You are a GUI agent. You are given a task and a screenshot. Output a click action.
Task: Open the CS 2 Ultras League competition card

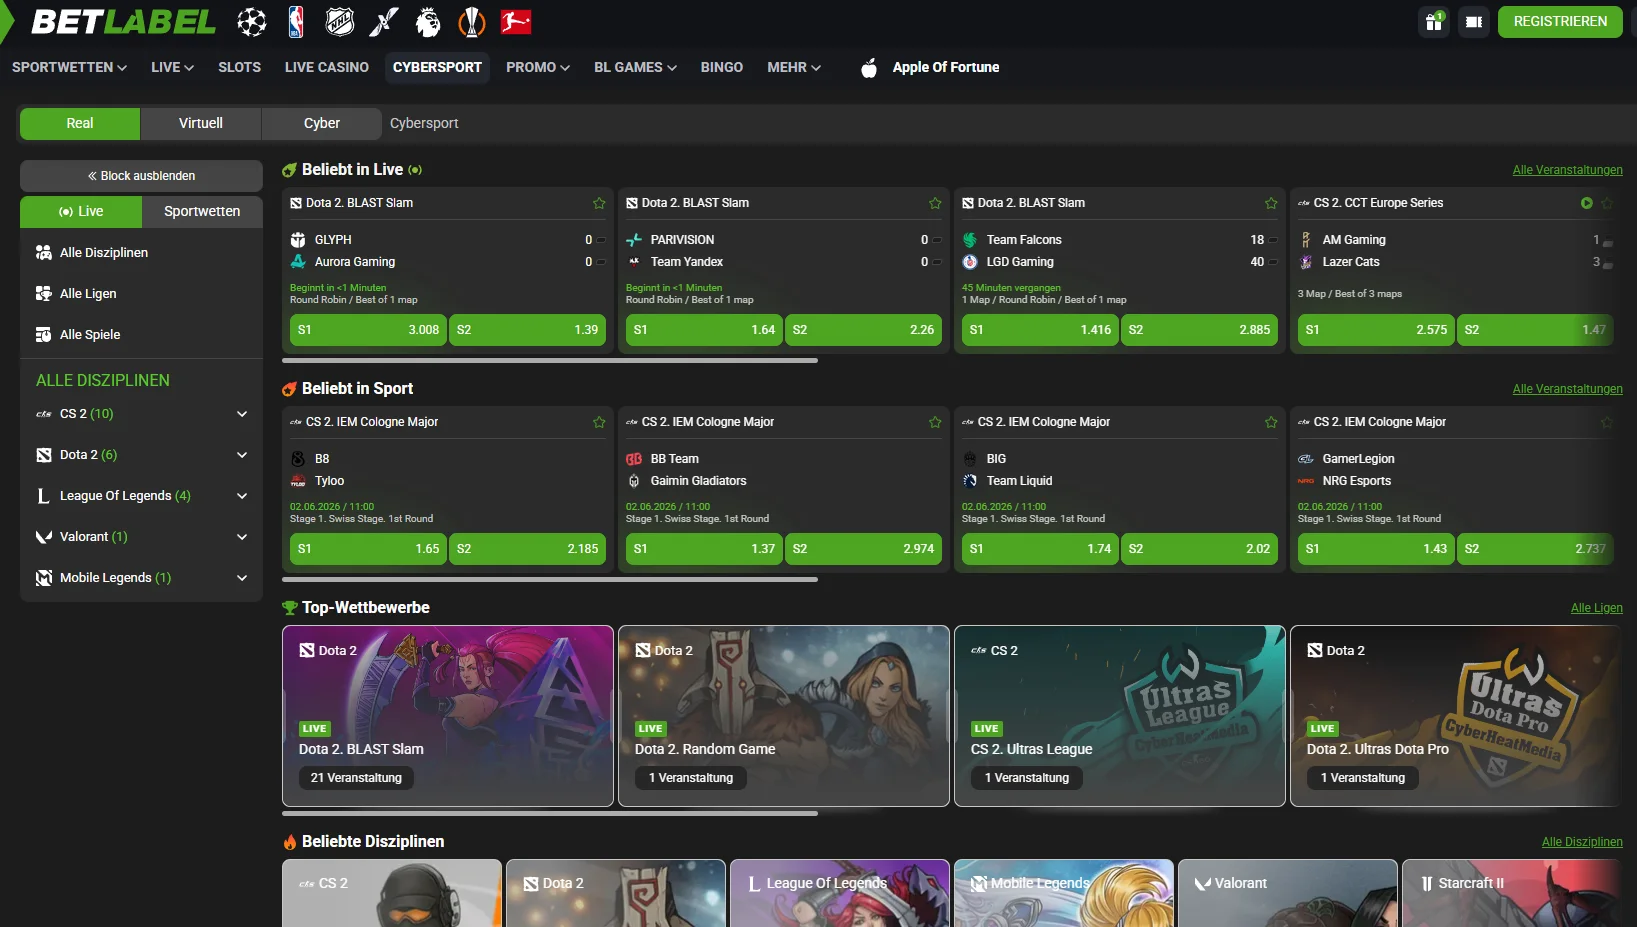coord(1120,716)
